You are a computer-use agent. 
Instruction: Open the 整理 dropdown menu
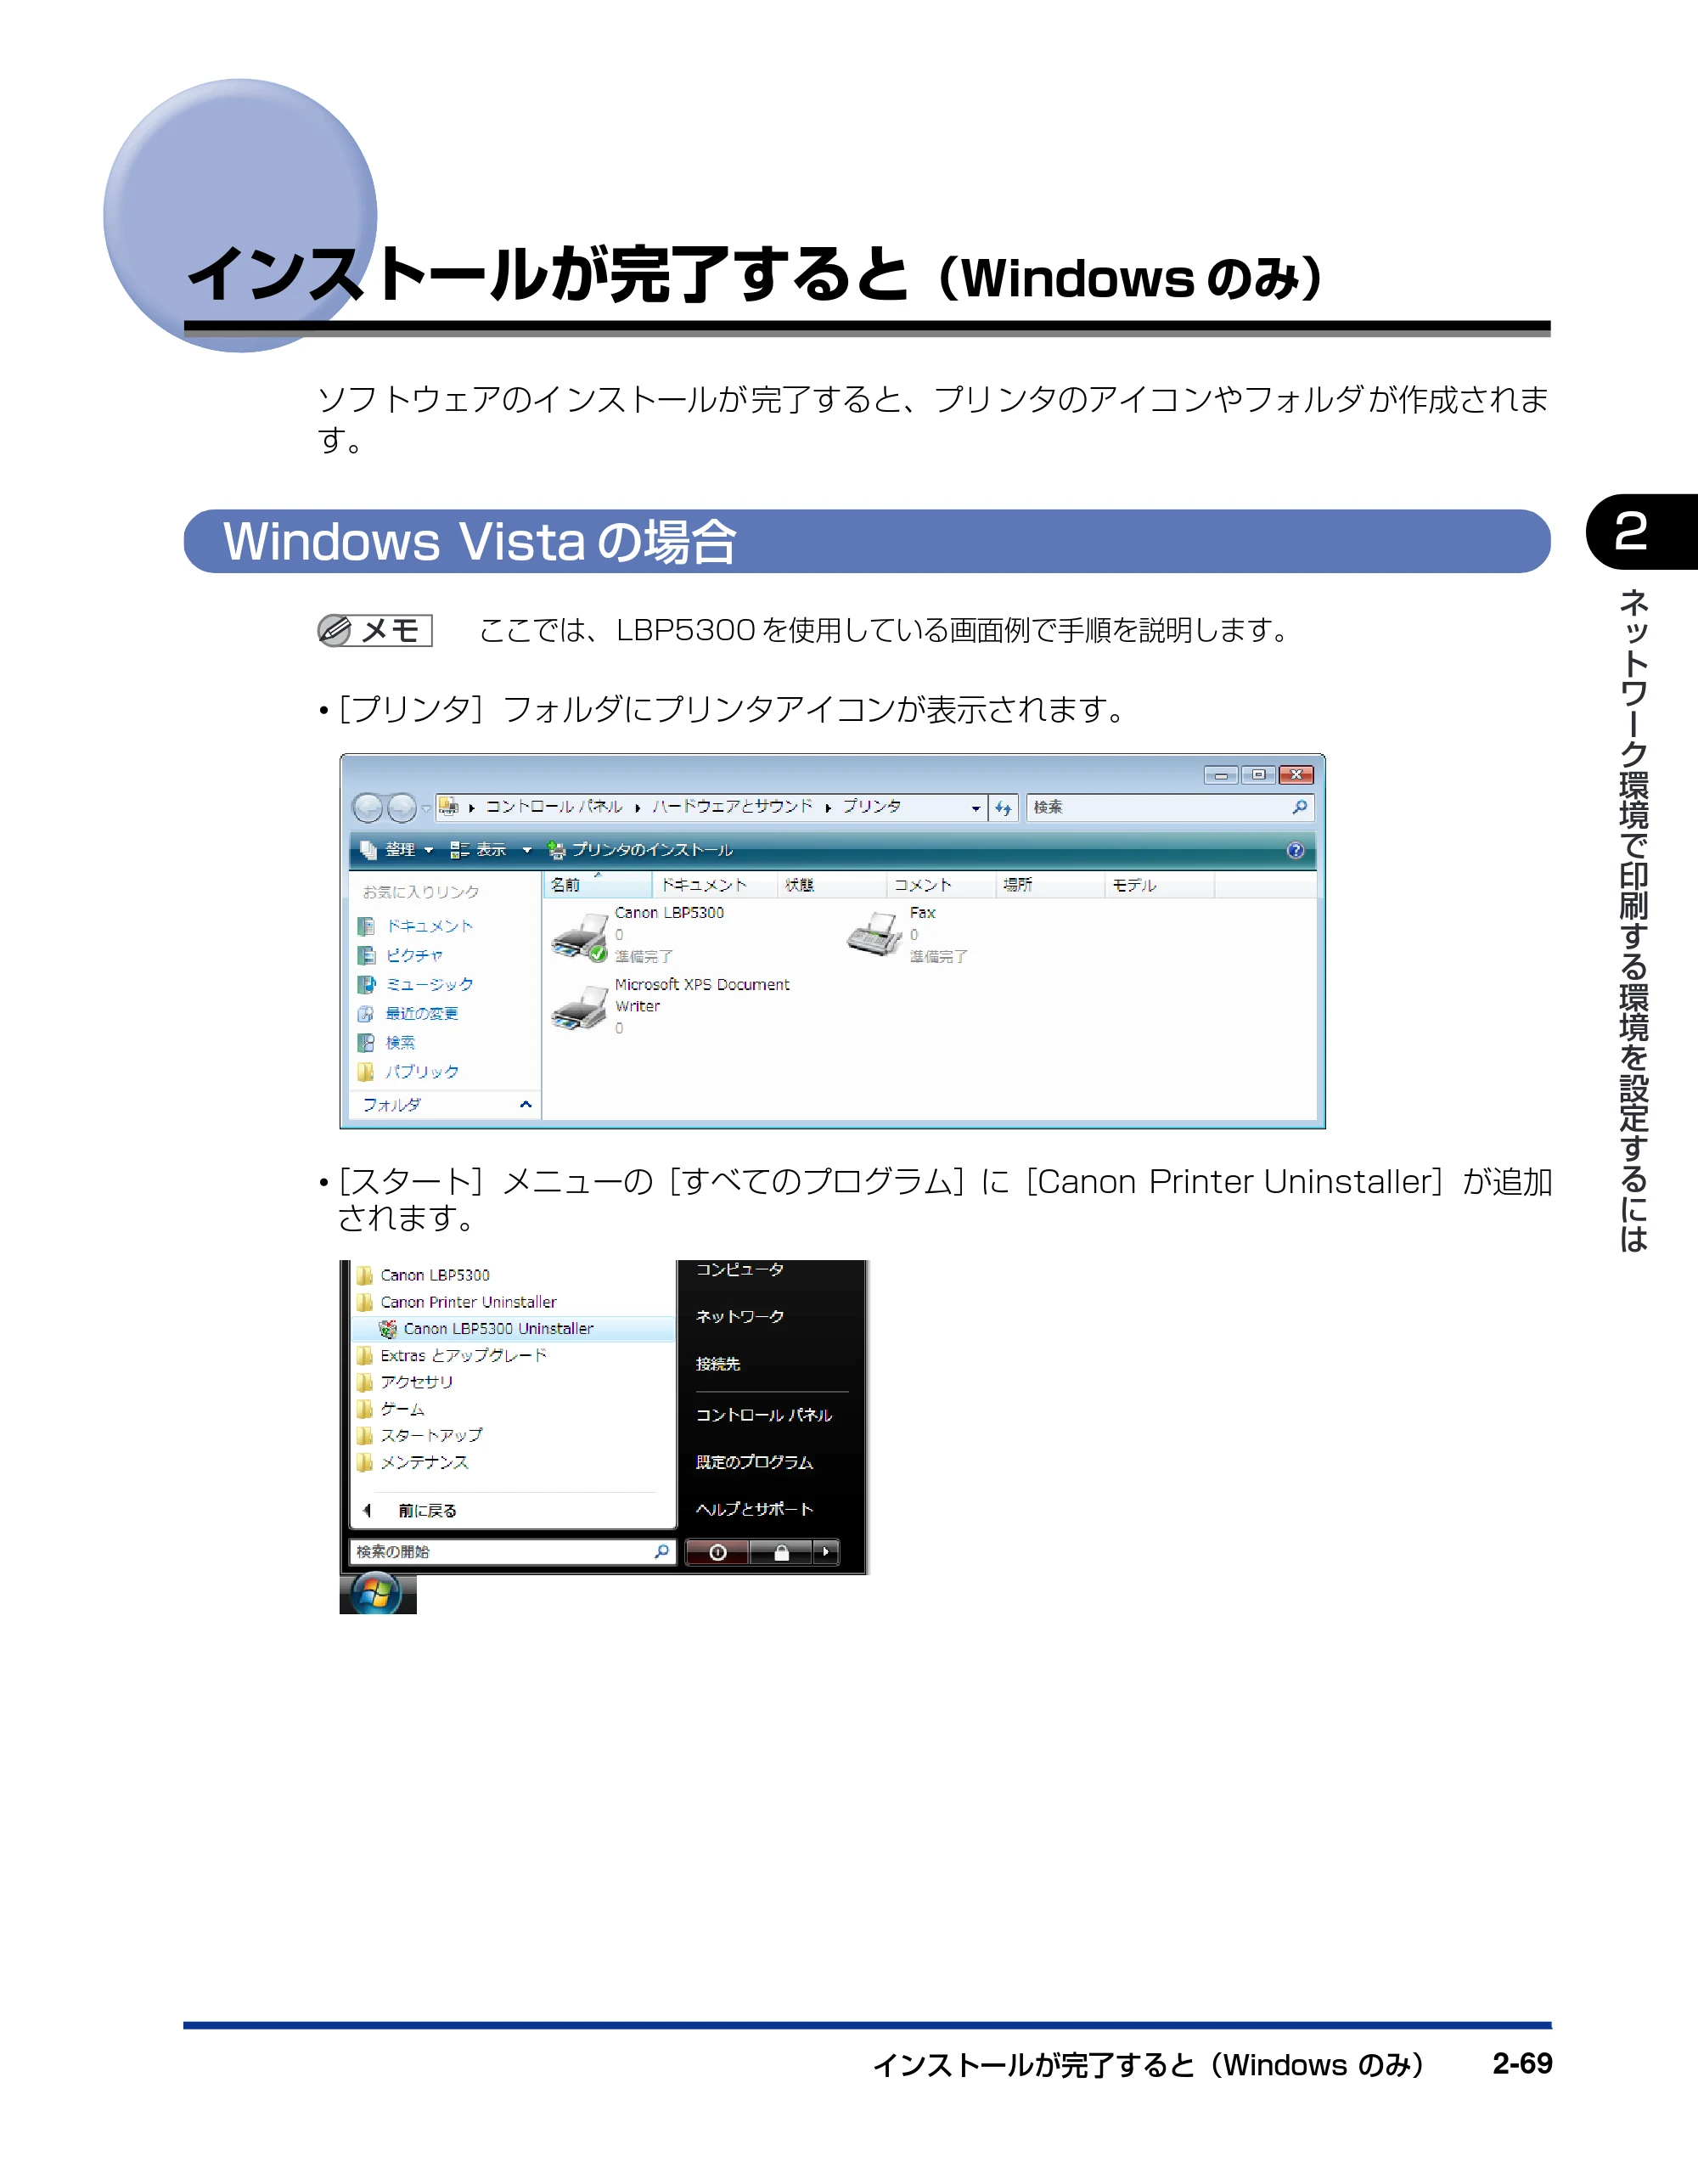coord(397,850)
